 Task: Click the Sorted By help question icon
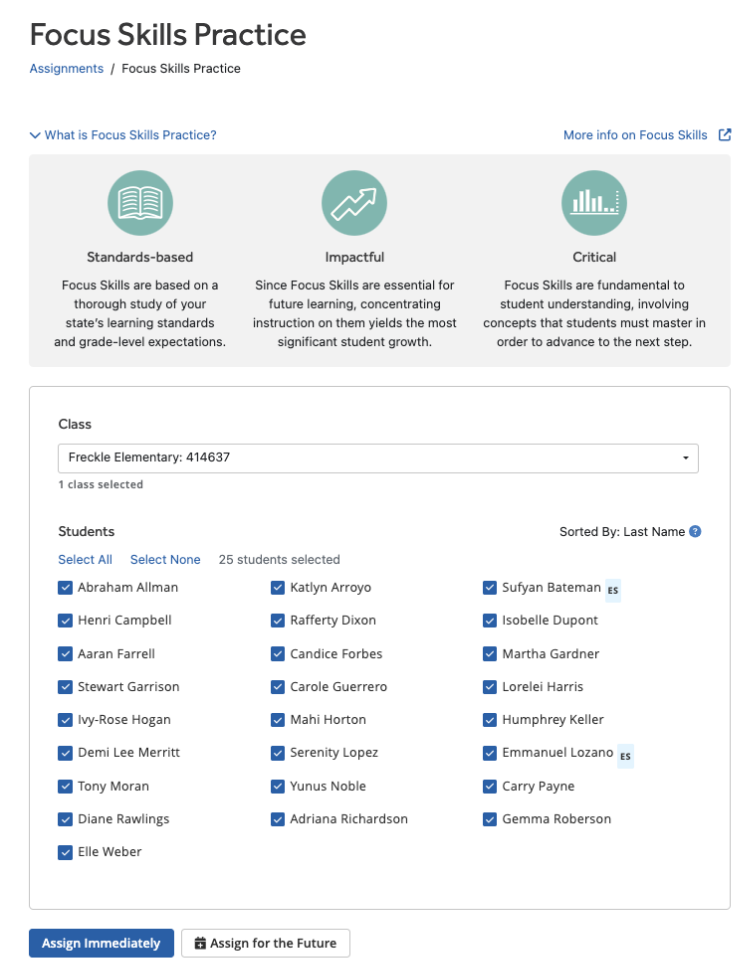pyautogui.click(x=695, y=532)
